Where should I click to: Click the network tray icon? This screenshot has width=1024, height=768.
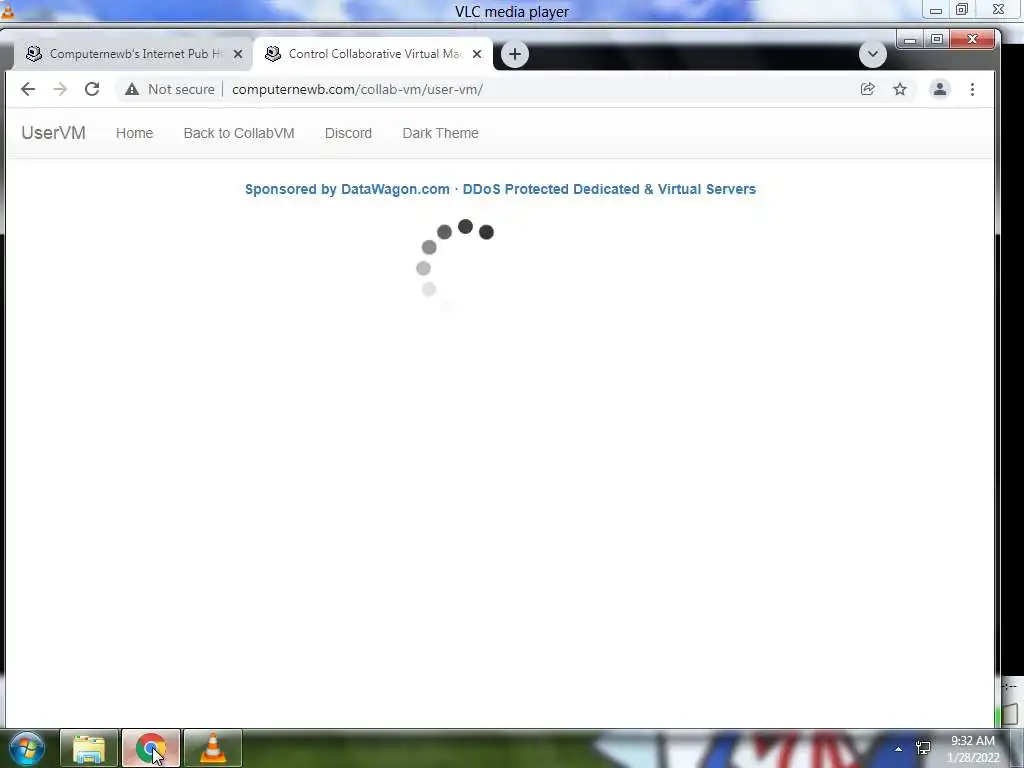click(x=923, y=748)
